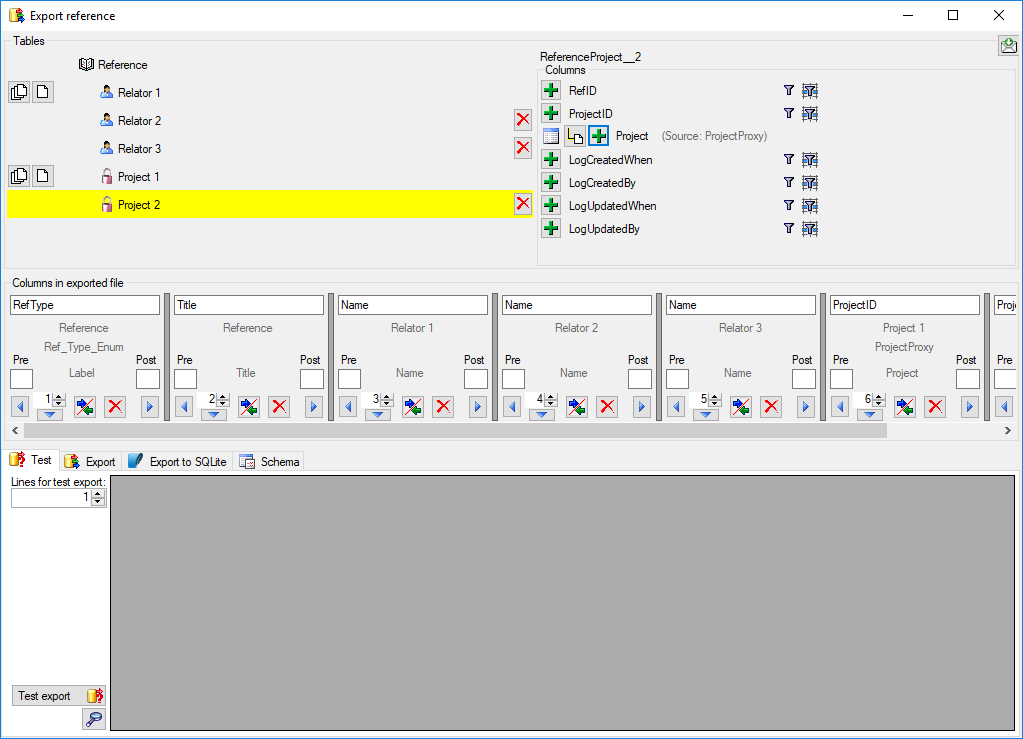1023x739 pixels.
Task: Expand down arrow under ProjectID column position
Action: click(870, 414)
